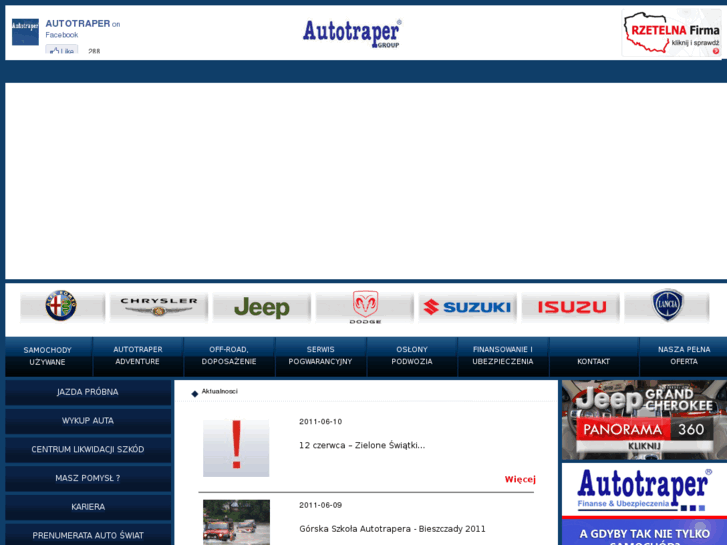Image resolution: width=727 pixels, height=545 pixels.
Task: Click the Autotraper Group header logo
Action: pos(352,33)
